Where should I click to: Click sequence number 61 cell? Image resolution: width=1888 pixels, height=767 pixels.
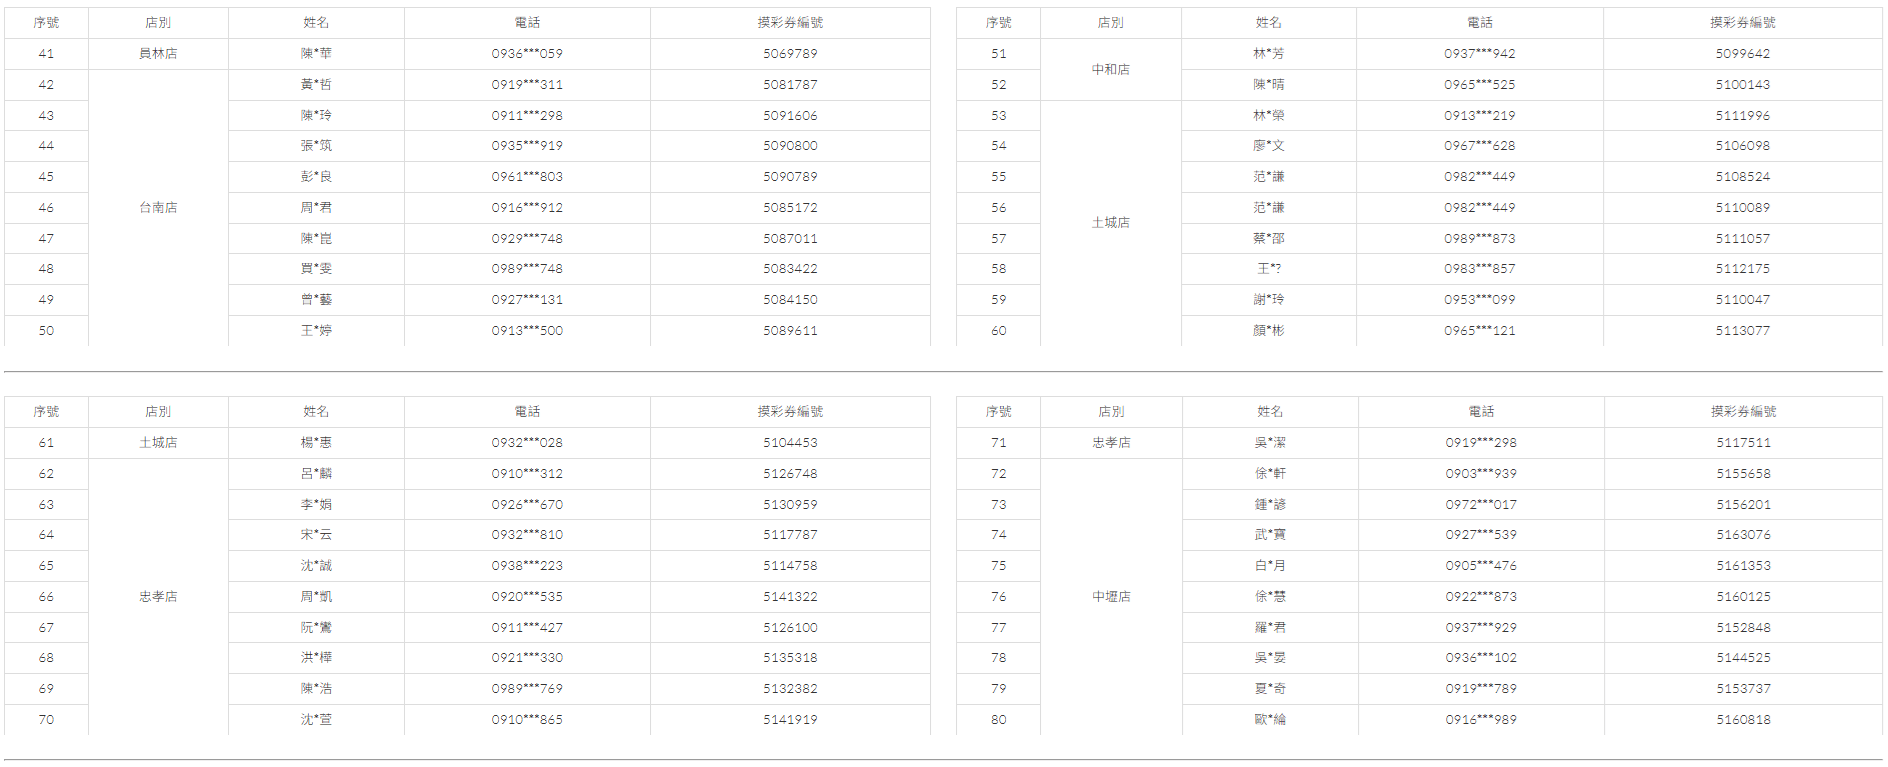click(46, 443)
